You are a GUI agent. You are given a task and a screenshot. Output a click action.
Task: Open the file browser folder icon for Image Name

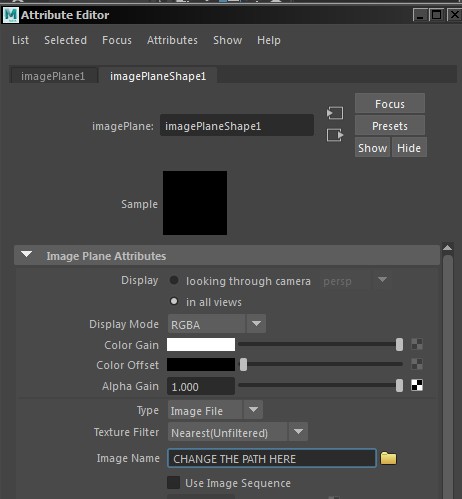point(388,458)
